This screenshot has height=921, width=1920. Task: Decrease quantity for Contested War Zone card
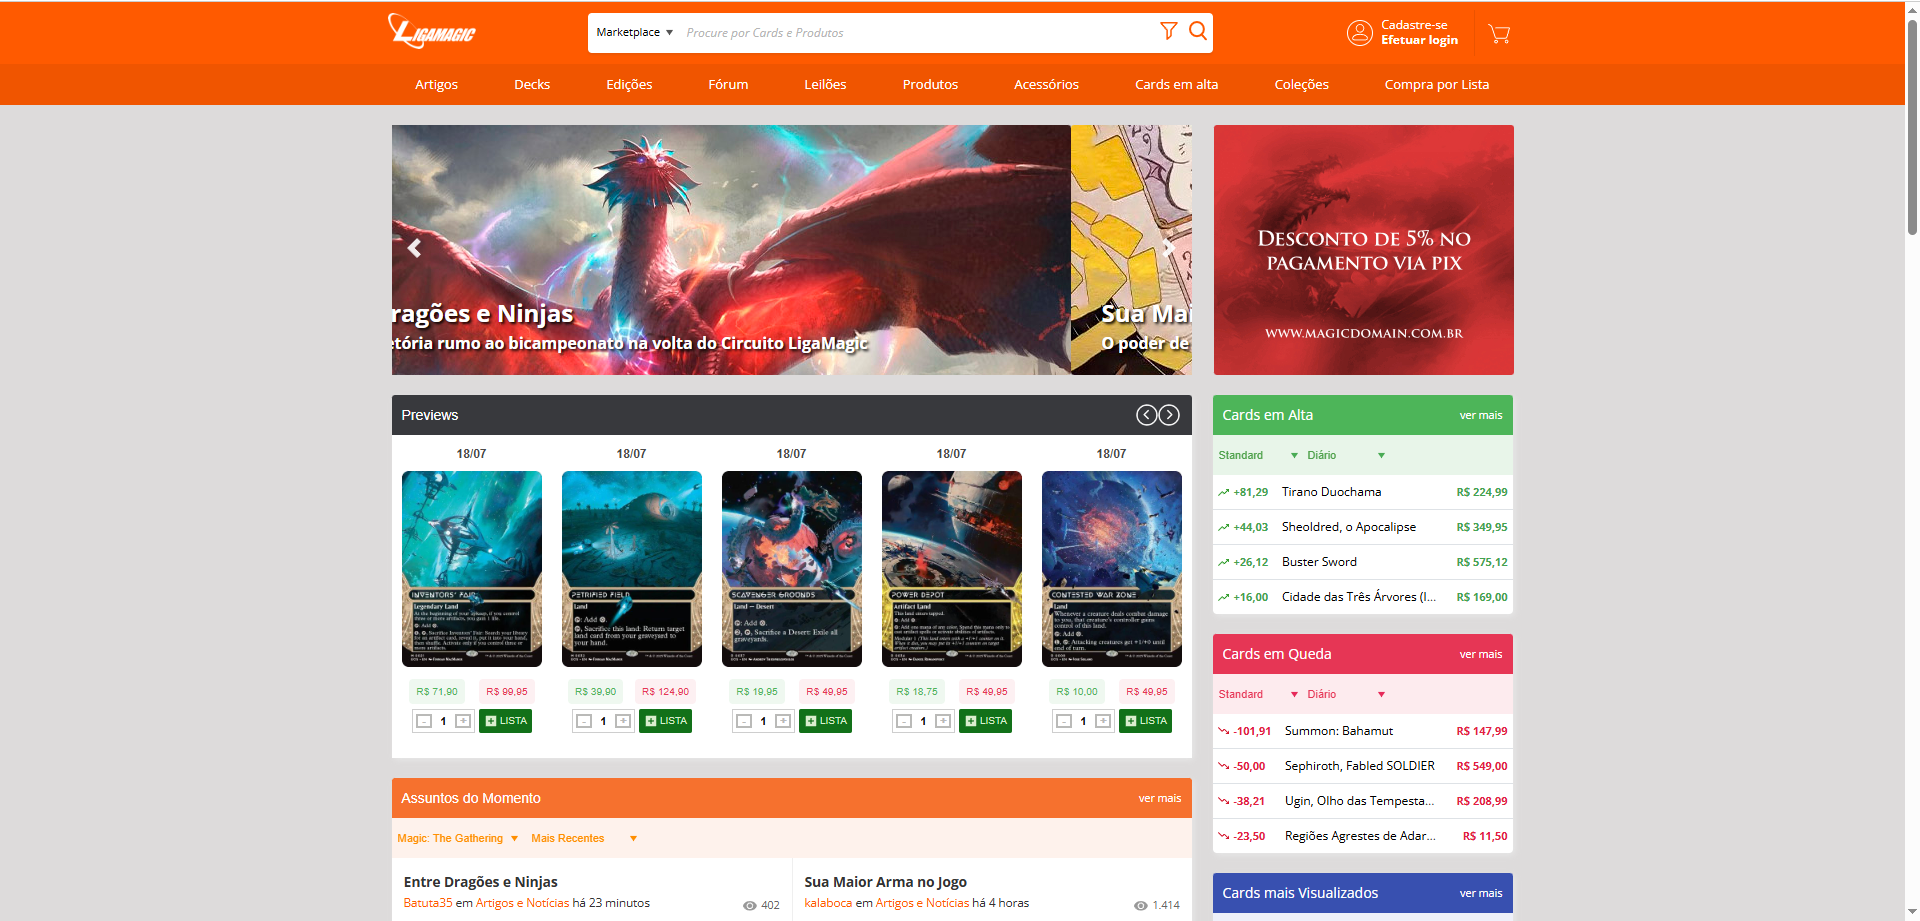1064,721
